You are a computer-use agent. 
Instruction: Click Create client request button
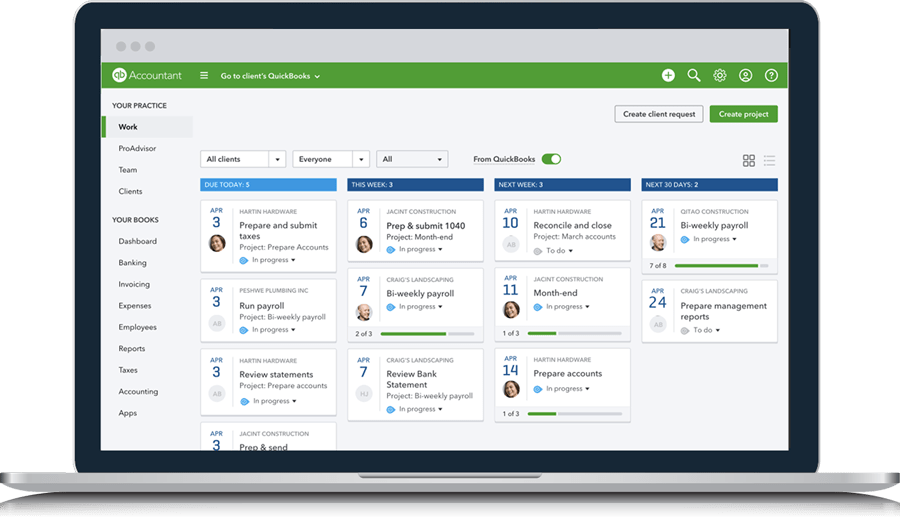[659, 114]
